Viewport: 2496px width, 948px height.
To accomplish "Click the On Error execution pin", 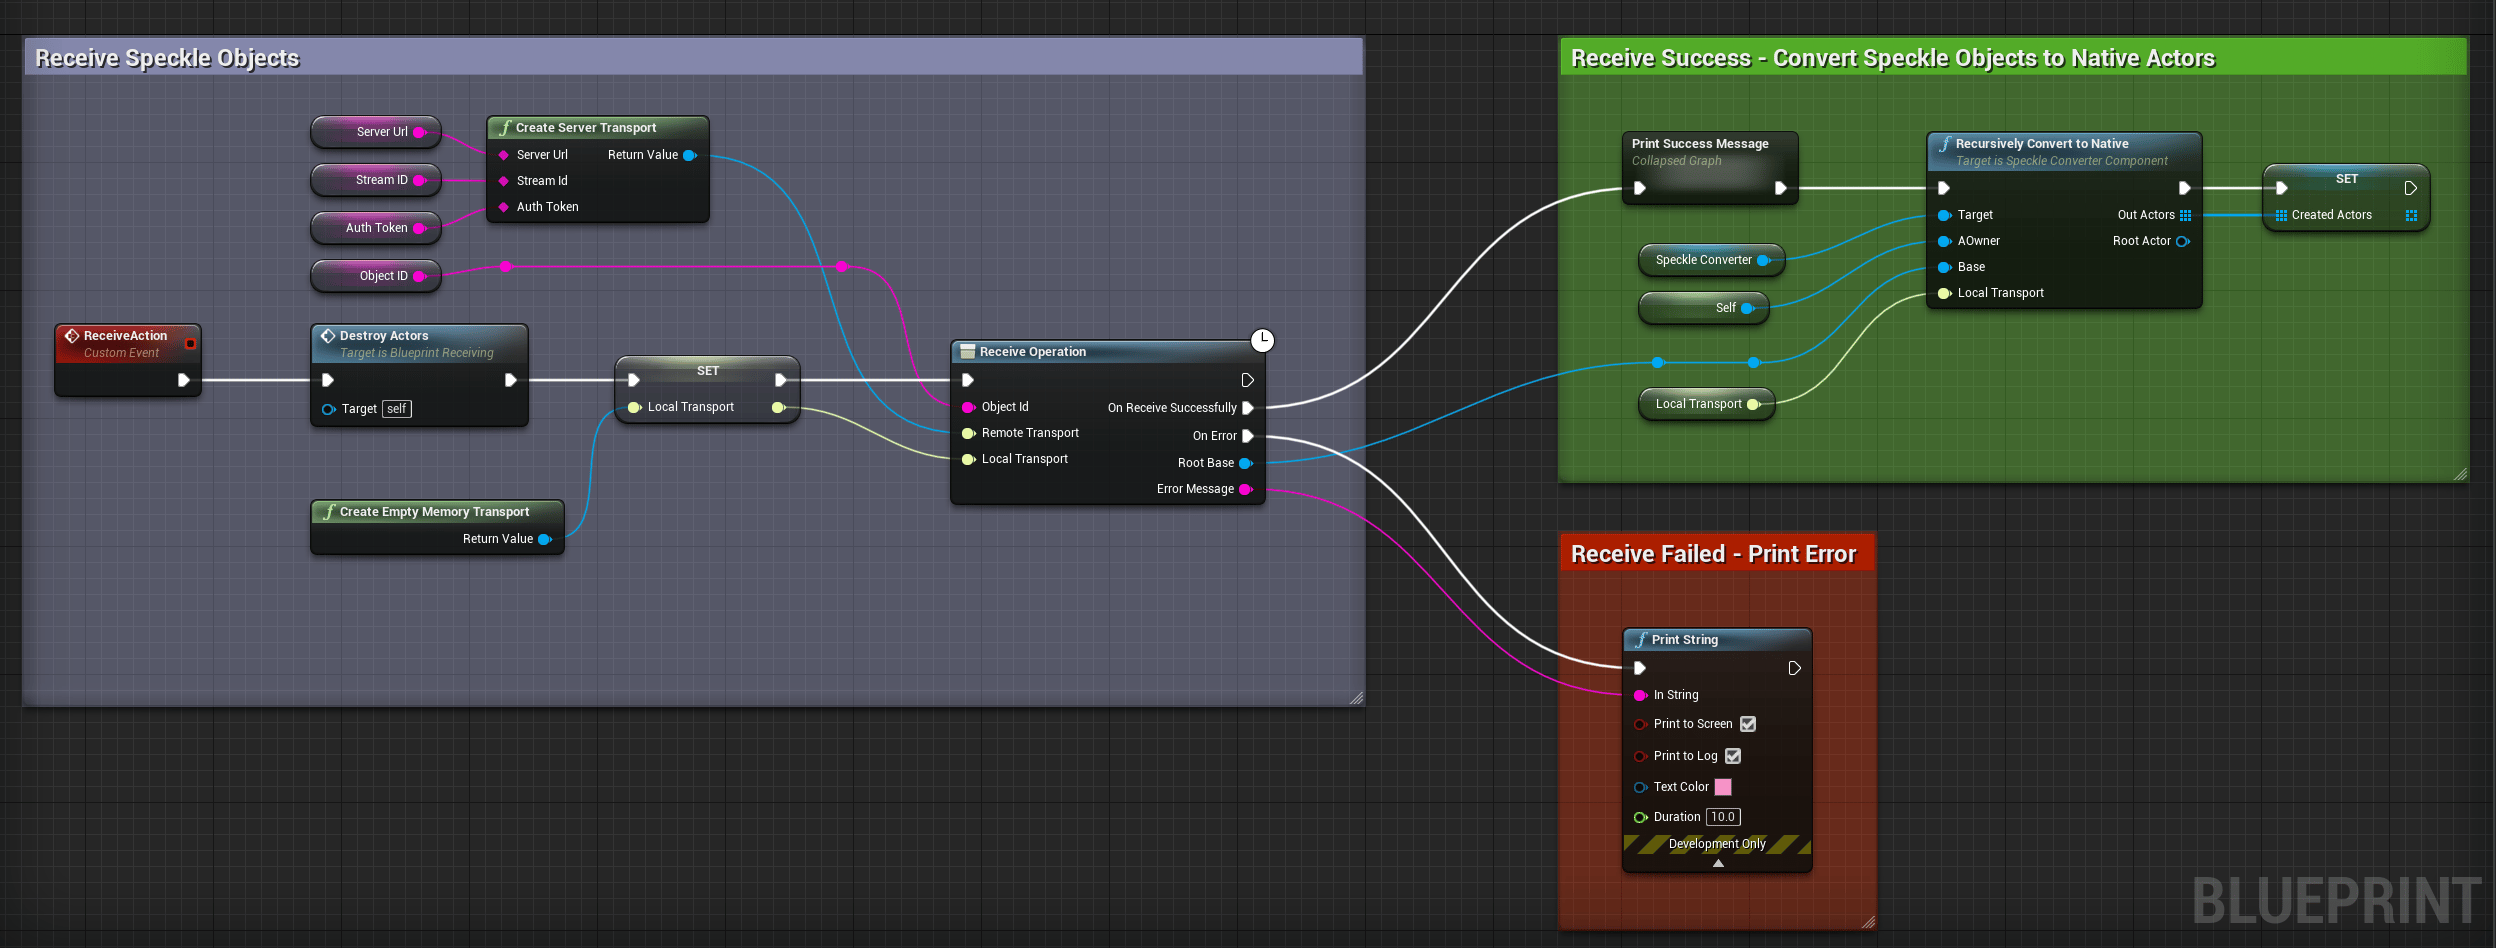I will (x=1248, y=436).
